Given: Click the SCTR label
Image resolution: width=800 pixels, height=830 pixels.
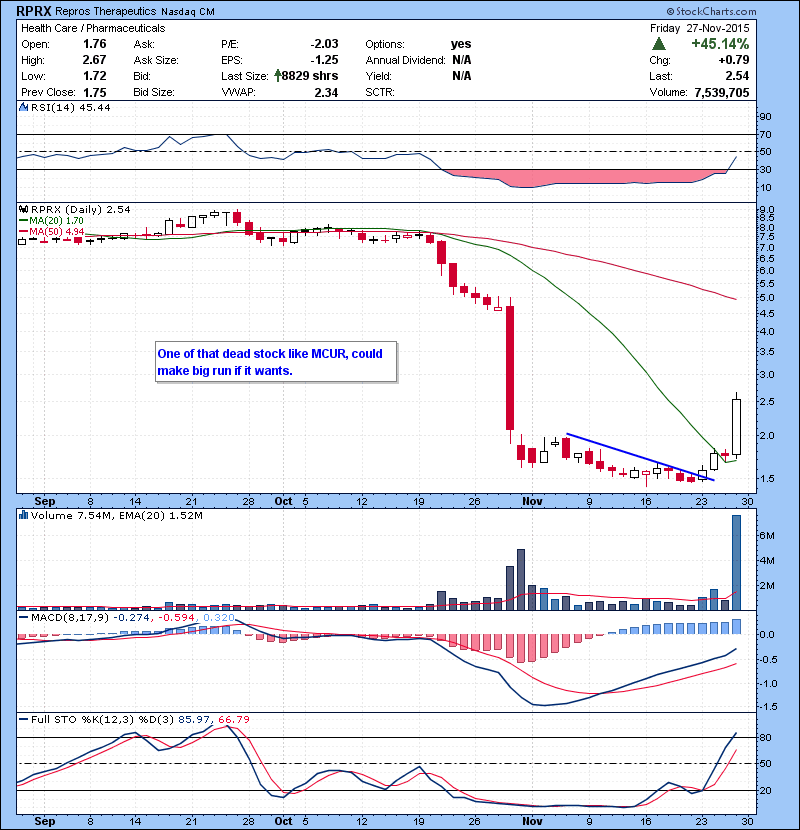Looking at the screenshot, I should click(380, 92).
